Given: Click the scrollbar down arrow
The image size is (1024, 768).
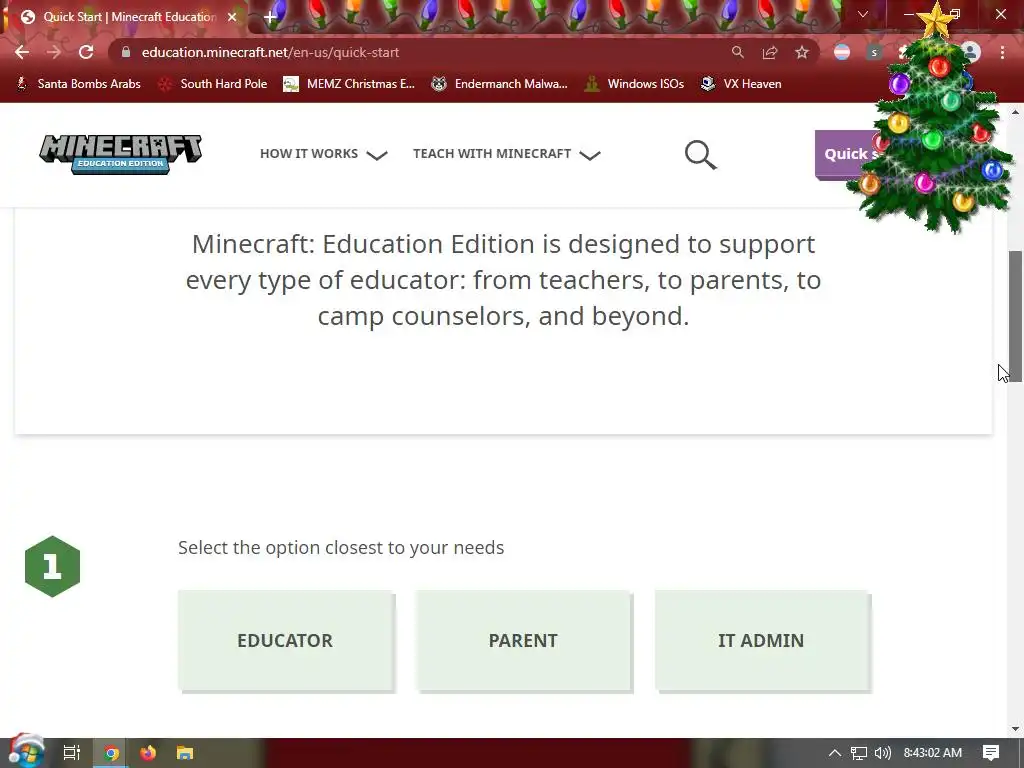Looking at the screenshot, I should coord(1015,729).
